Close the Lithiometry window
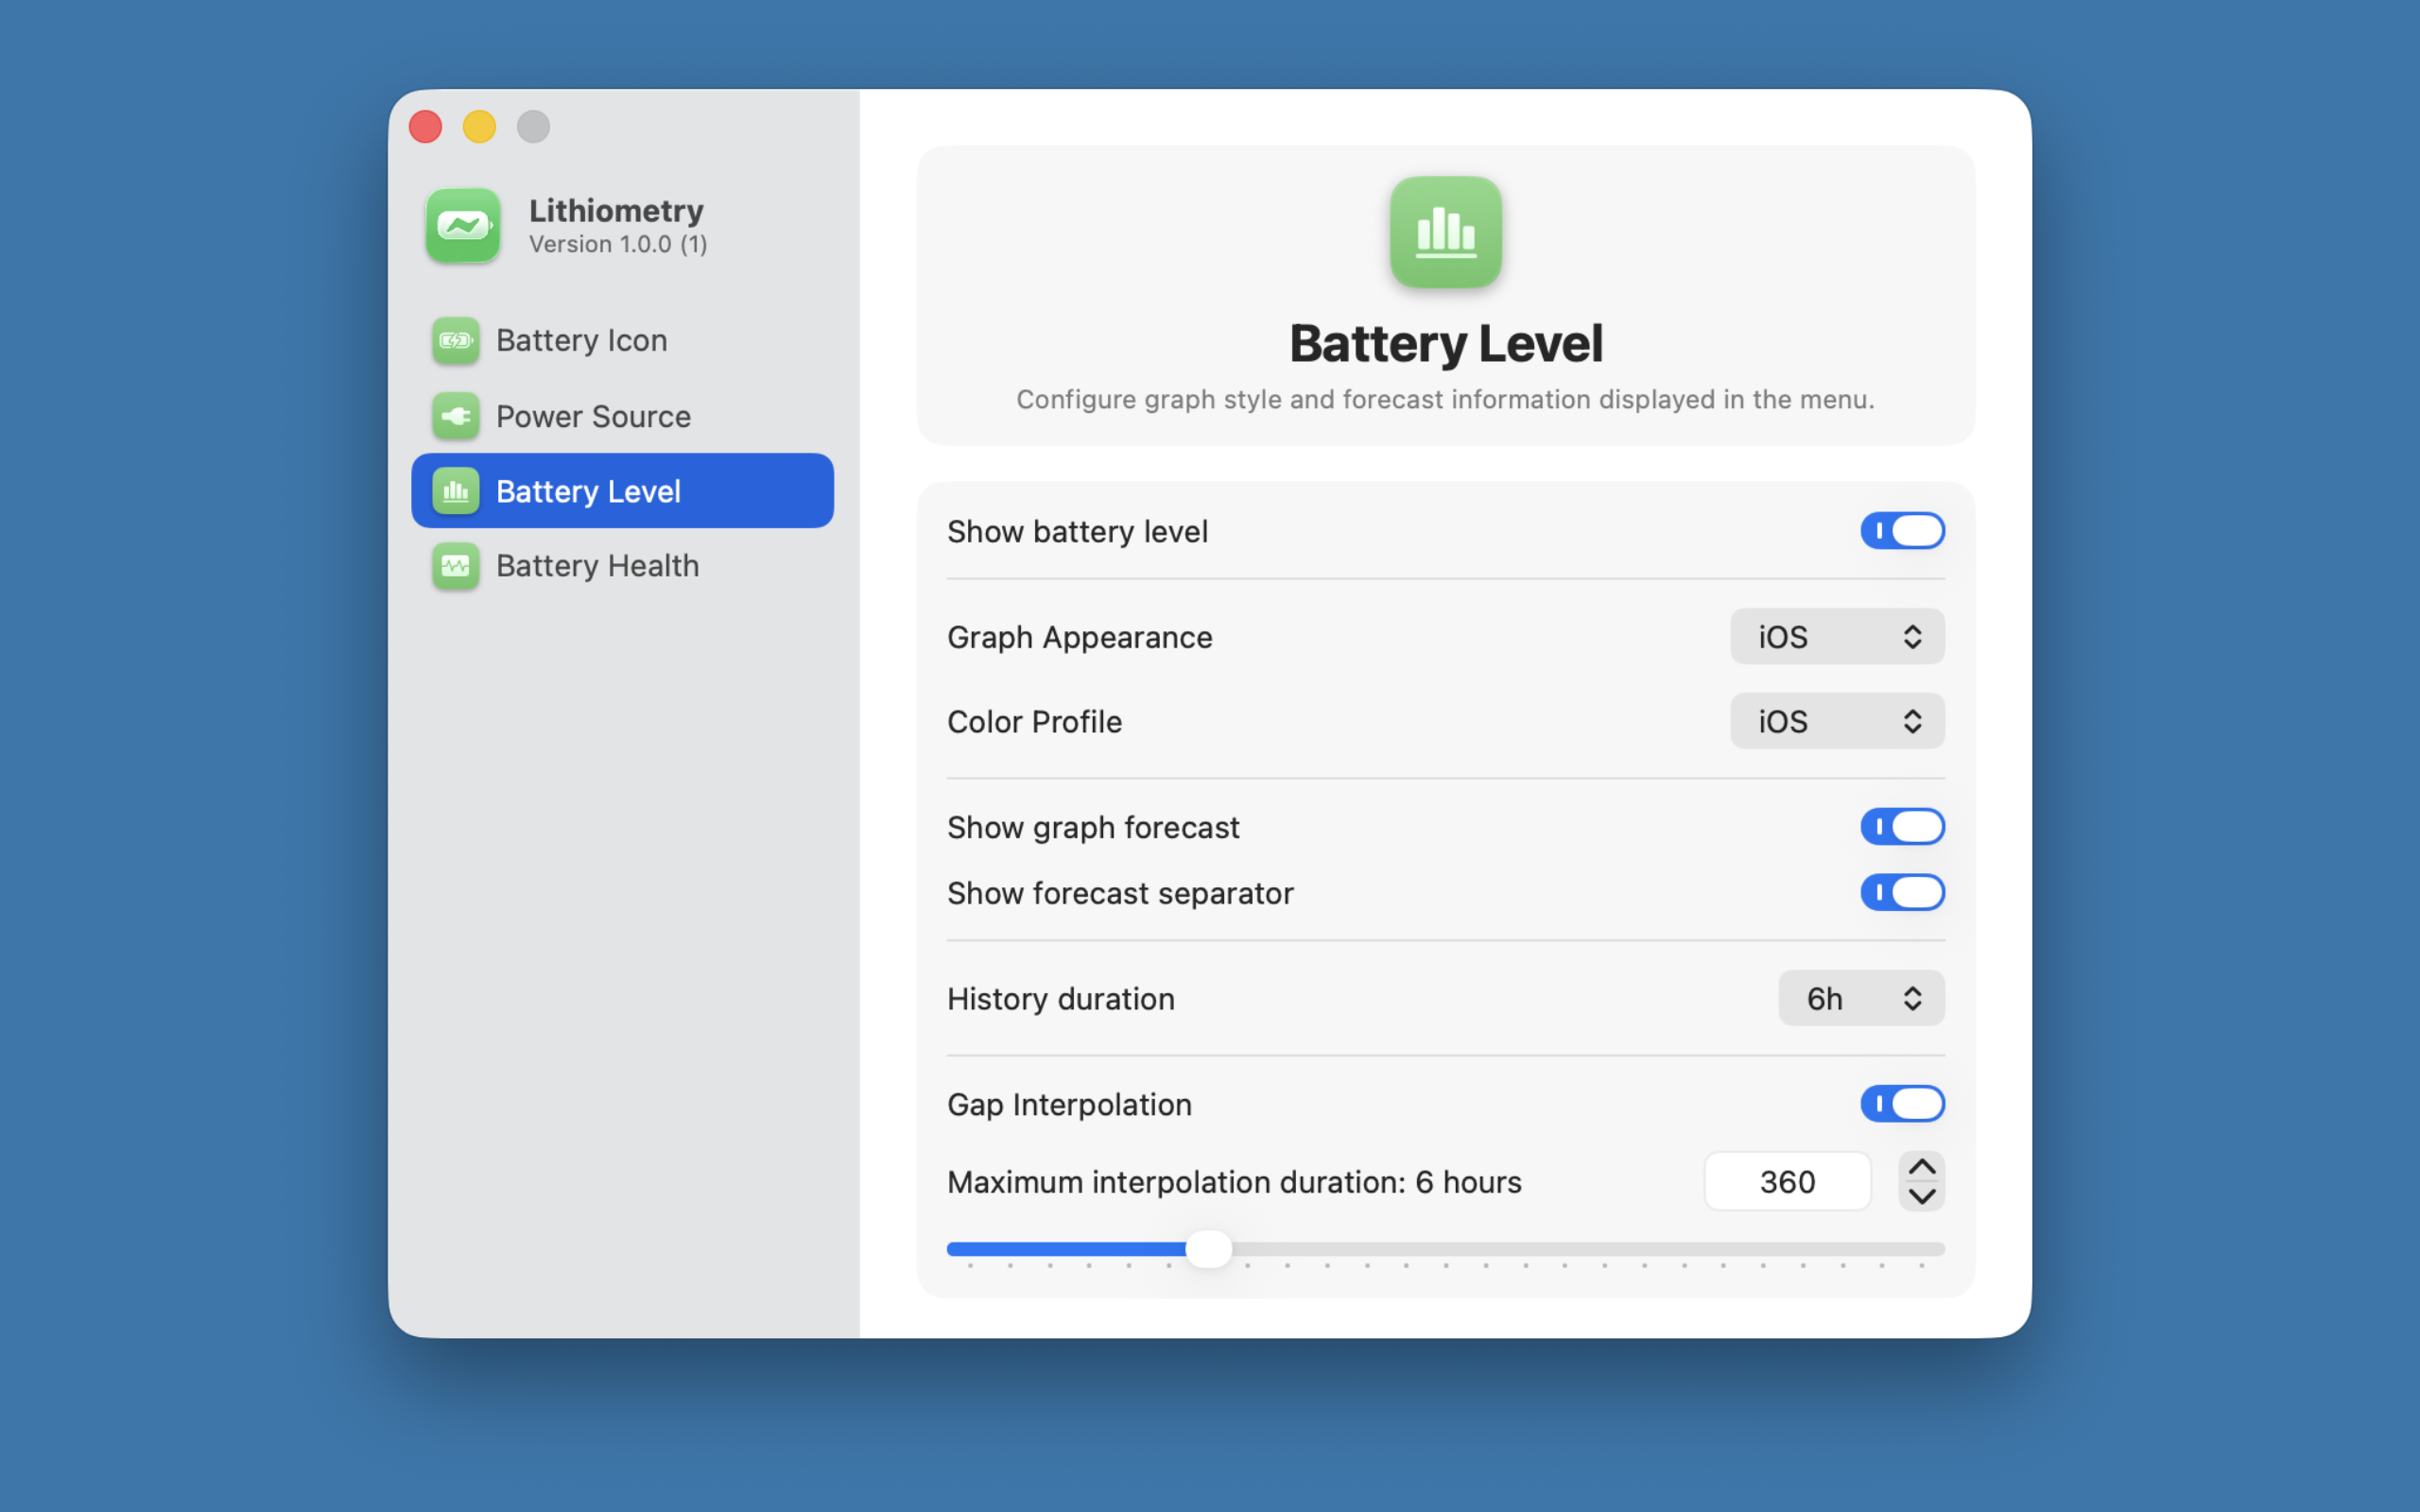Image resolution: width=2420 pixels, height=1512 pixels. [426, 127]
